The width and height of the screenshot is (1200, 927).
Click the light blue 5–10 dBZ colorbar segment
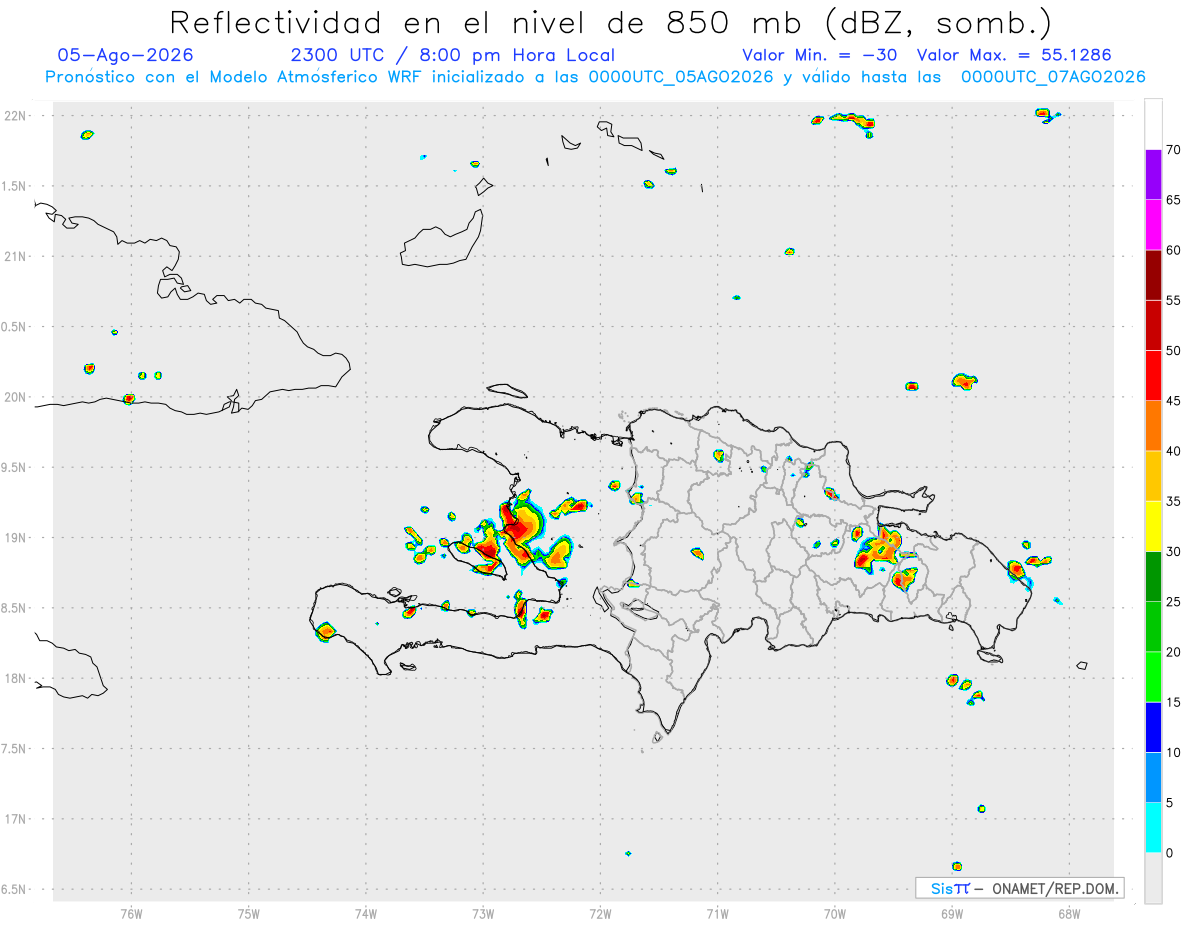click(x=1153, y=778)
